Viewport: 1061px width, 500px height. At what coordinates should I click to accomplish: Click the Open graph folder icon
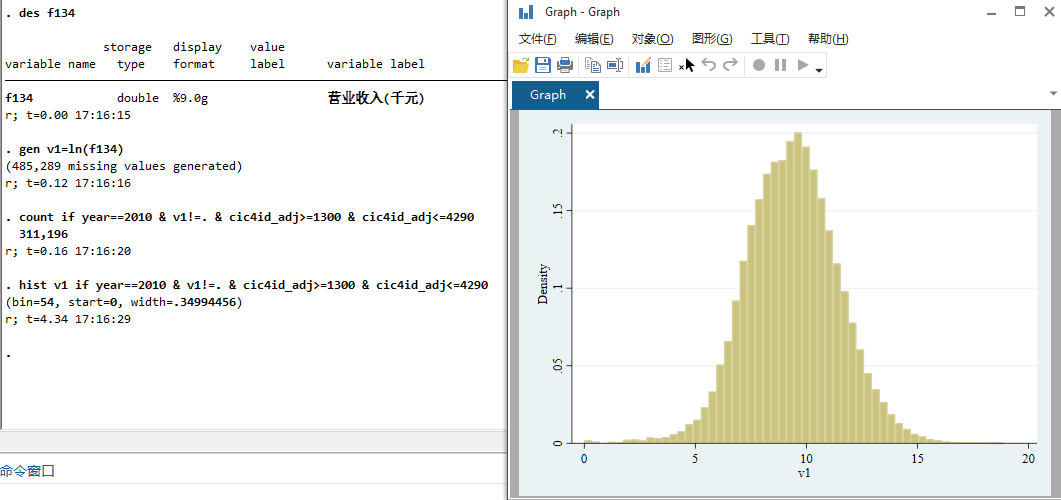tap(521, 65)
